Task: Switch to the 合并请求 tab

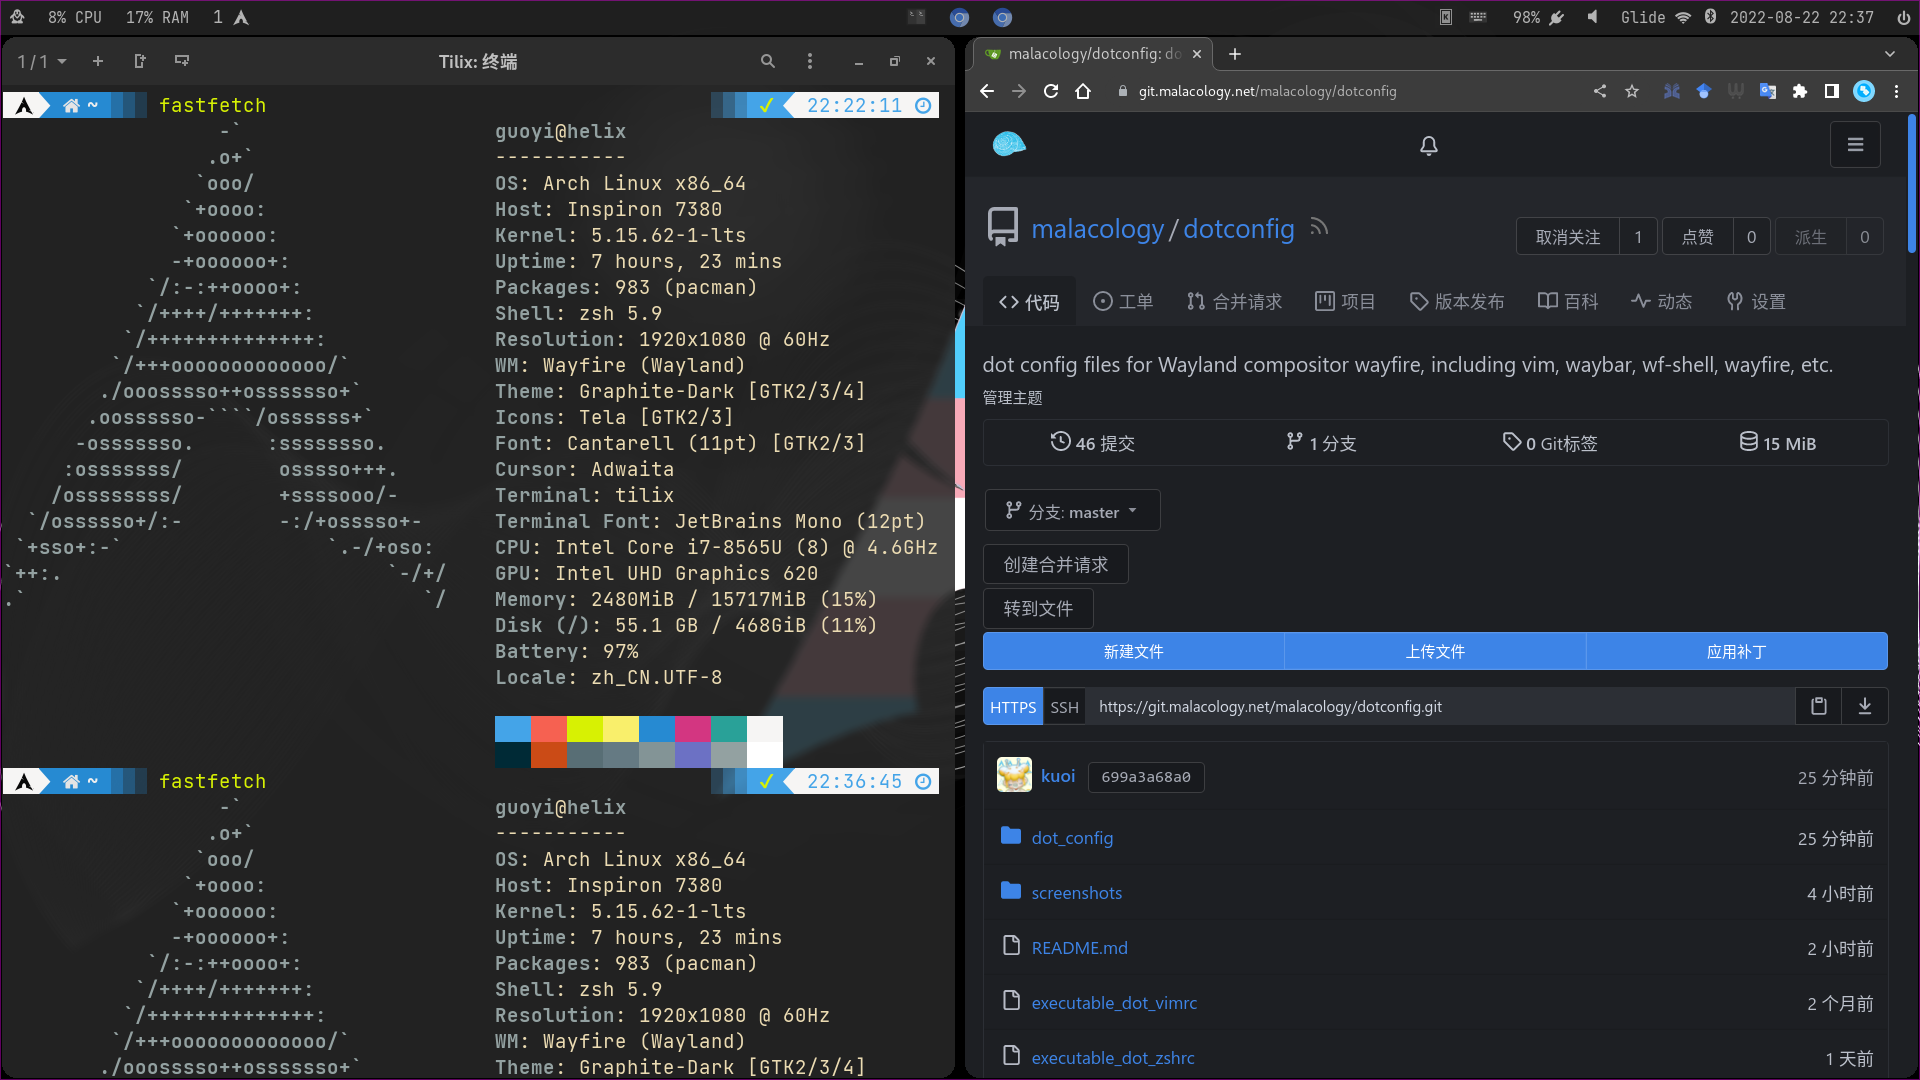Action: coord(1234,302)
